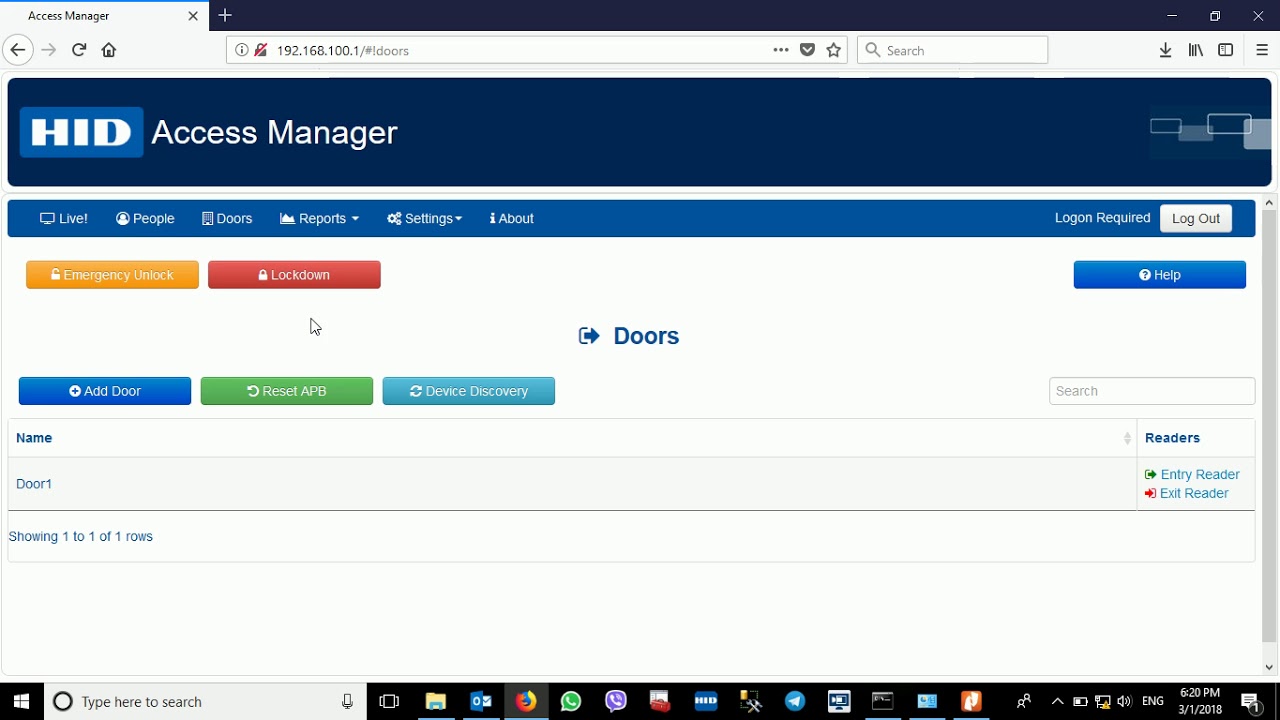Click the Readers column header
The width and height of the screenshot is (1280, 720).
click(1172, 438)
